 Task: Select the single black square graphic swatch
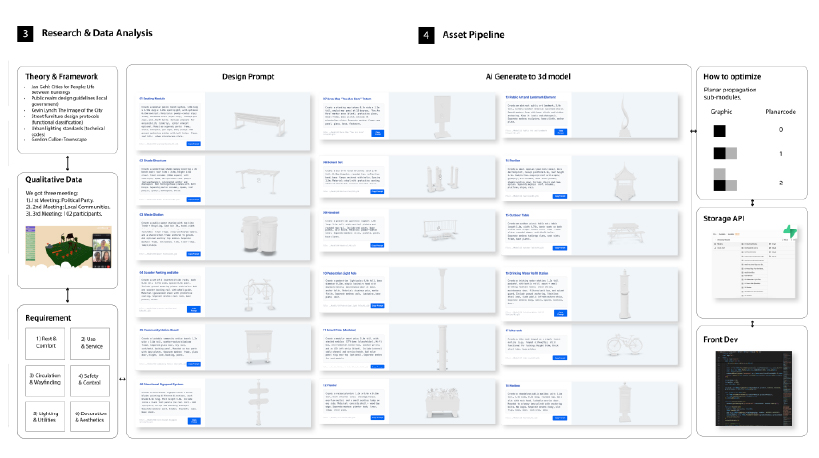click(719, 131)
